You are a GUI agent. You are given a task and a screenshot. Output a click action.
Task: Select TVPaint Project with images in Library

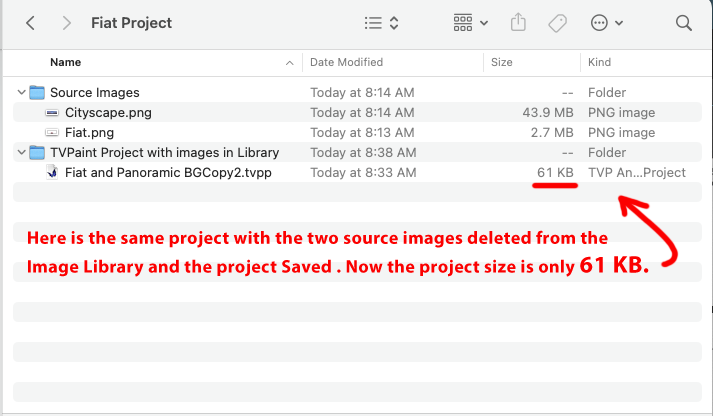click(x=165, y=152)
